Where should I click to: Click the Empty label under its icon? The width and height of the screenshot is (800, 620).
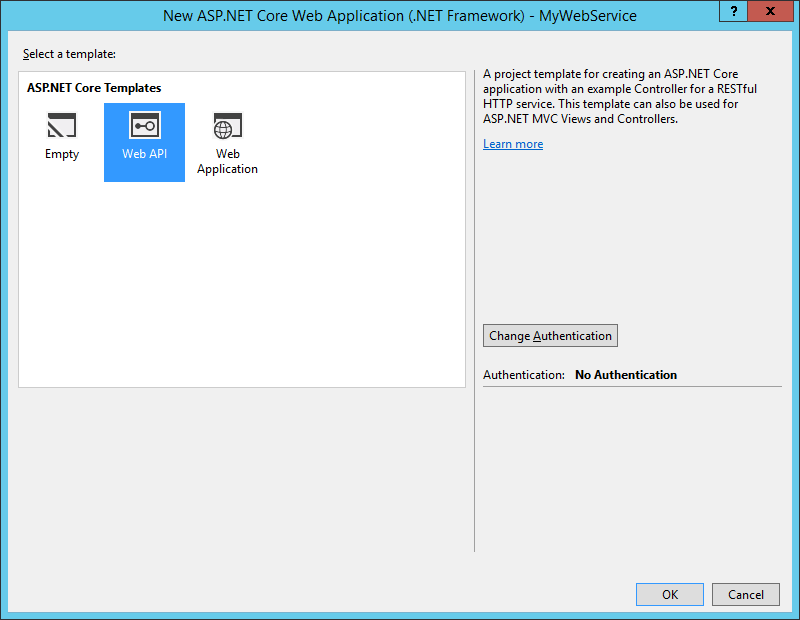click(x=61, y=154)
